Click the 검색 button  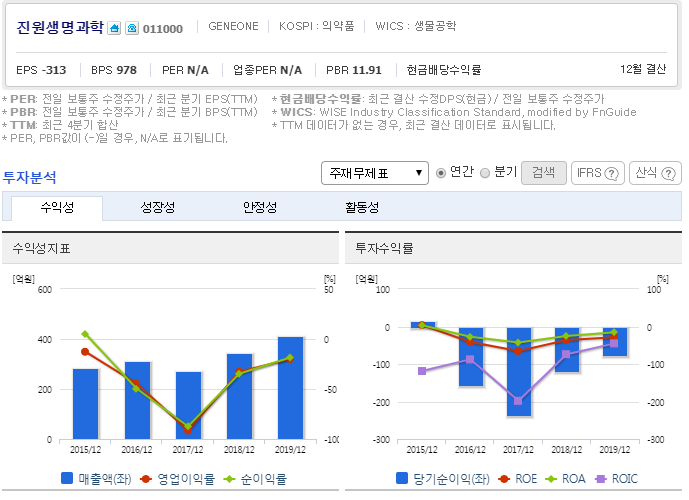coord(544,173)
